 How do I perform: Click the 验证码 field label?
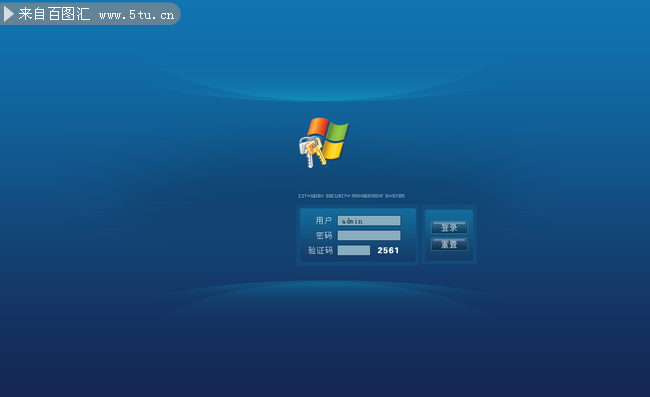click(320, 250)
